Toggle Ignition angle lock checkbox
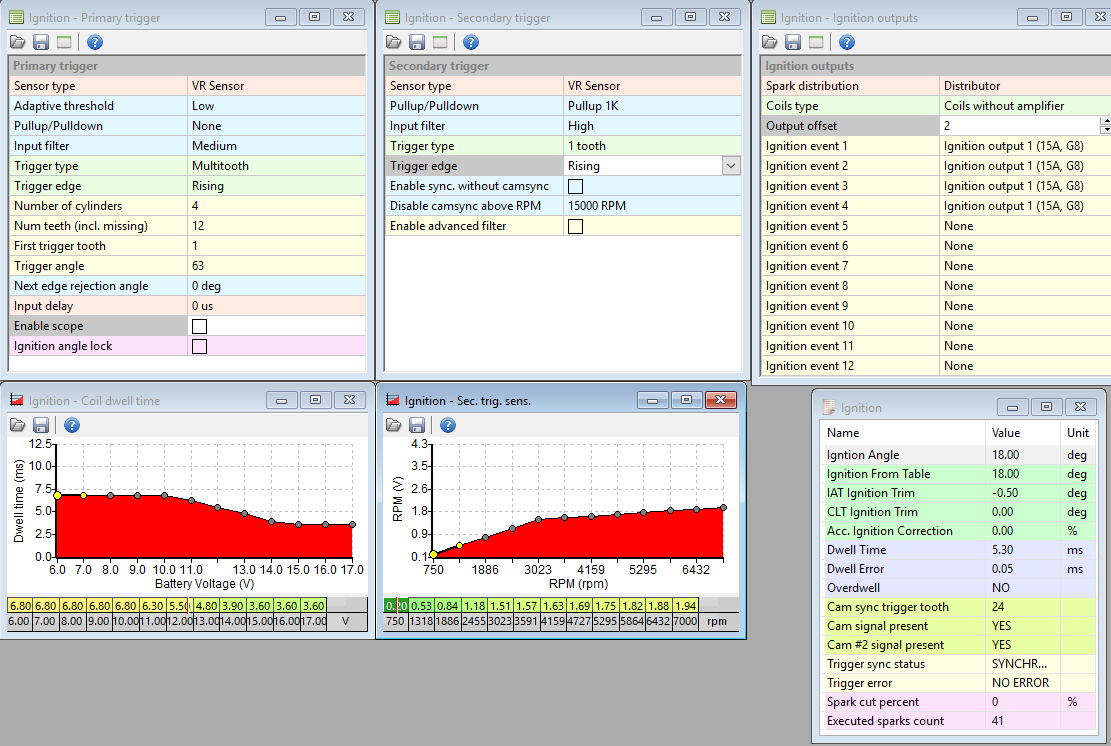Viewport: 1111px width, 746px height. click(199, 346)
